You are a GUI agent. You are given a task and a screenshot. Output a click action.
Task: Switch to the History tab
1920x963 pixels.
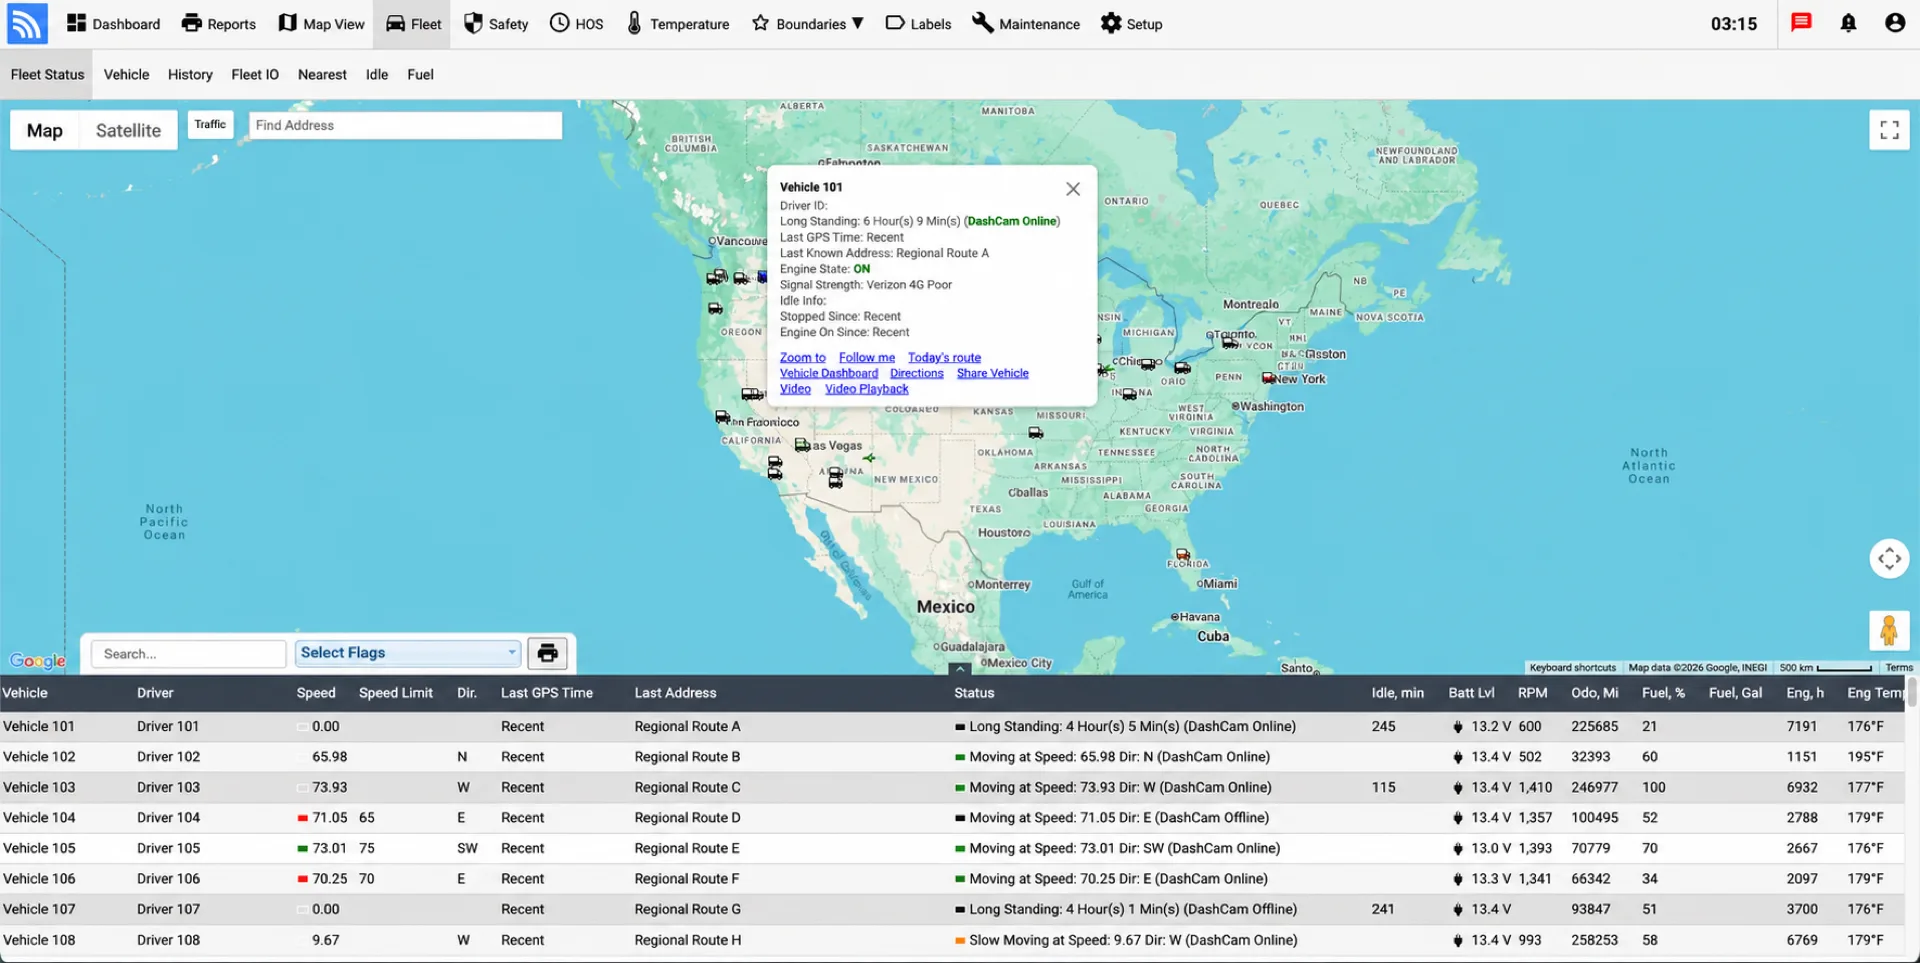tap(190, 74)
